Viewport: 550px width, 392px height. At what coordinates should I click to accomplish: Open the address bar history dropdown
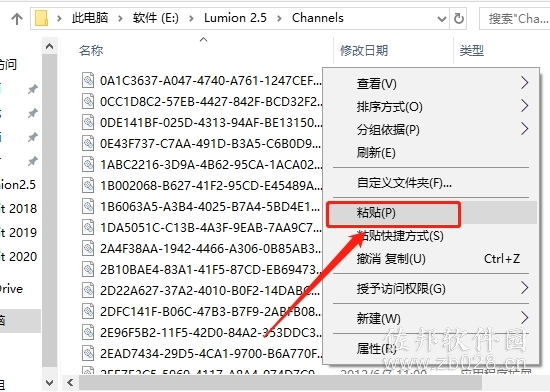(442, 19)
